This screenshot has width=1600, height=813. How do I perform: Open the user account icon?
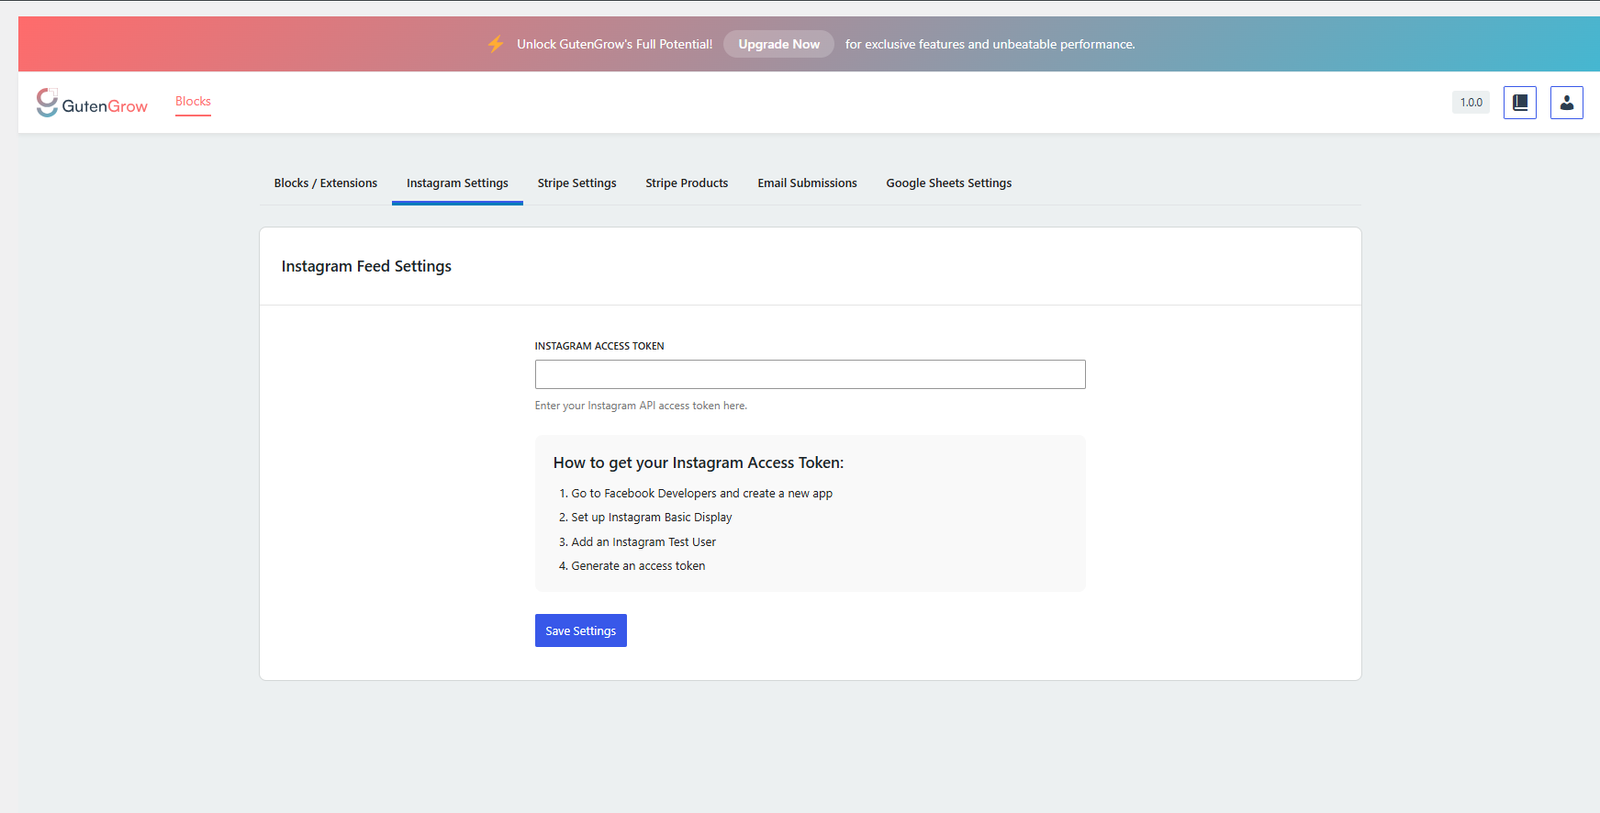[1566, 102]
